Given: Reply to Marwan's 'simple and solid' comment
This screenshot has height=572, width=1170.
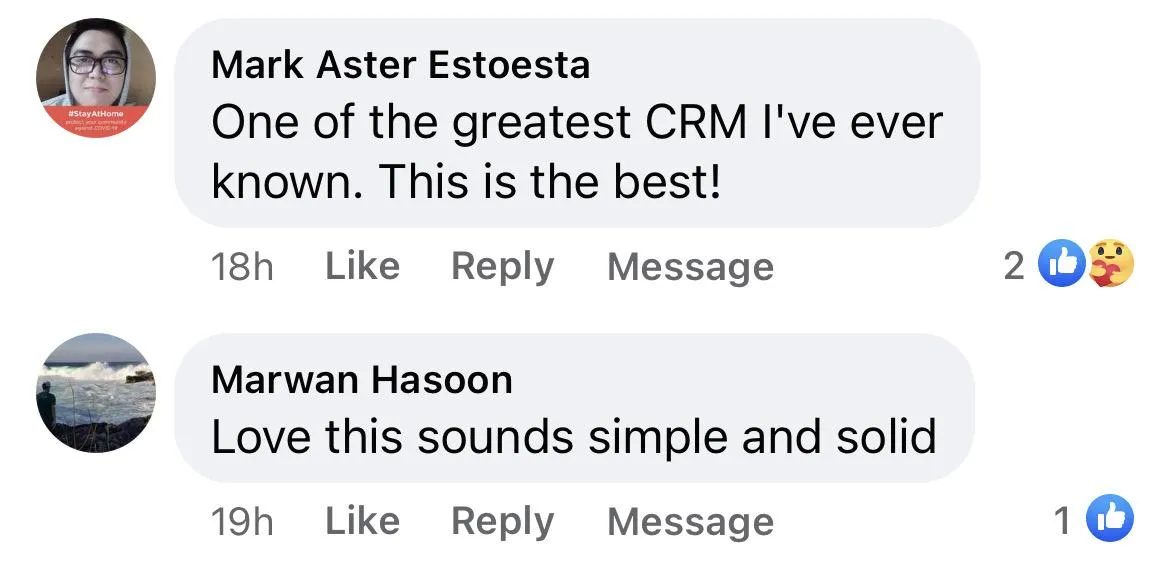Looking at the screenshot, I should [x=503, y=523].
